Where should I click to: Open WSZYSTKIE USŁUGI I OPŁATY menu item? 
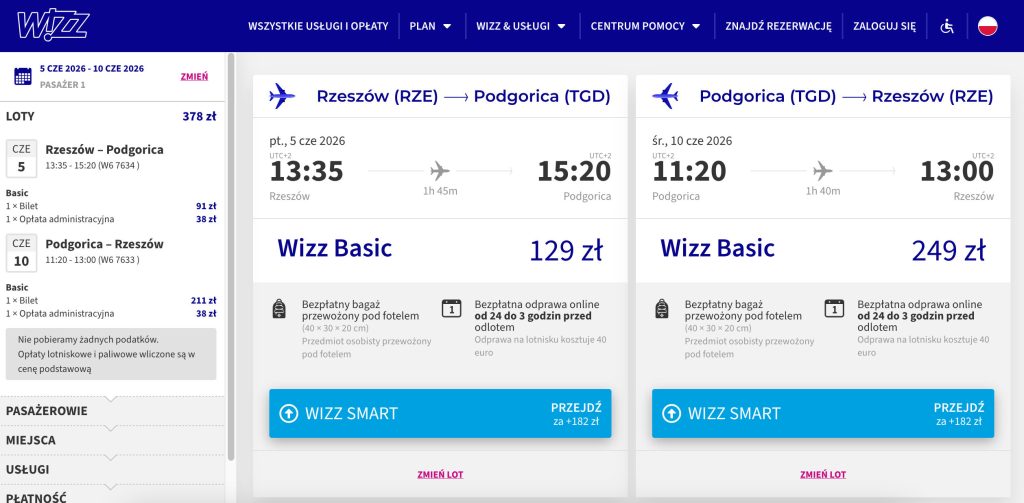click(x=318, y=26)
